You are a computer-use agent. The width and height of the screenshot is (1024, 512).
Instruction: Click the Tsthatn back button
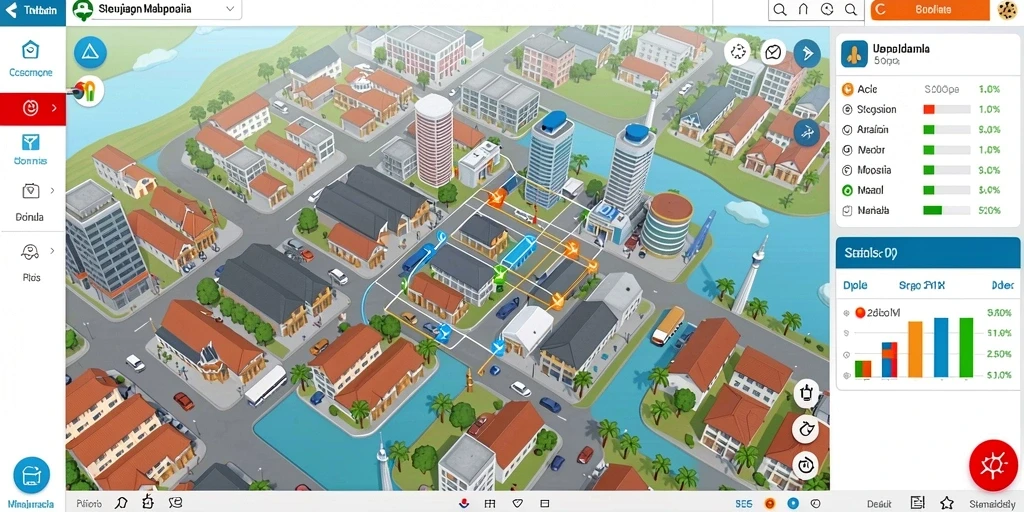[x=33, y=11]
